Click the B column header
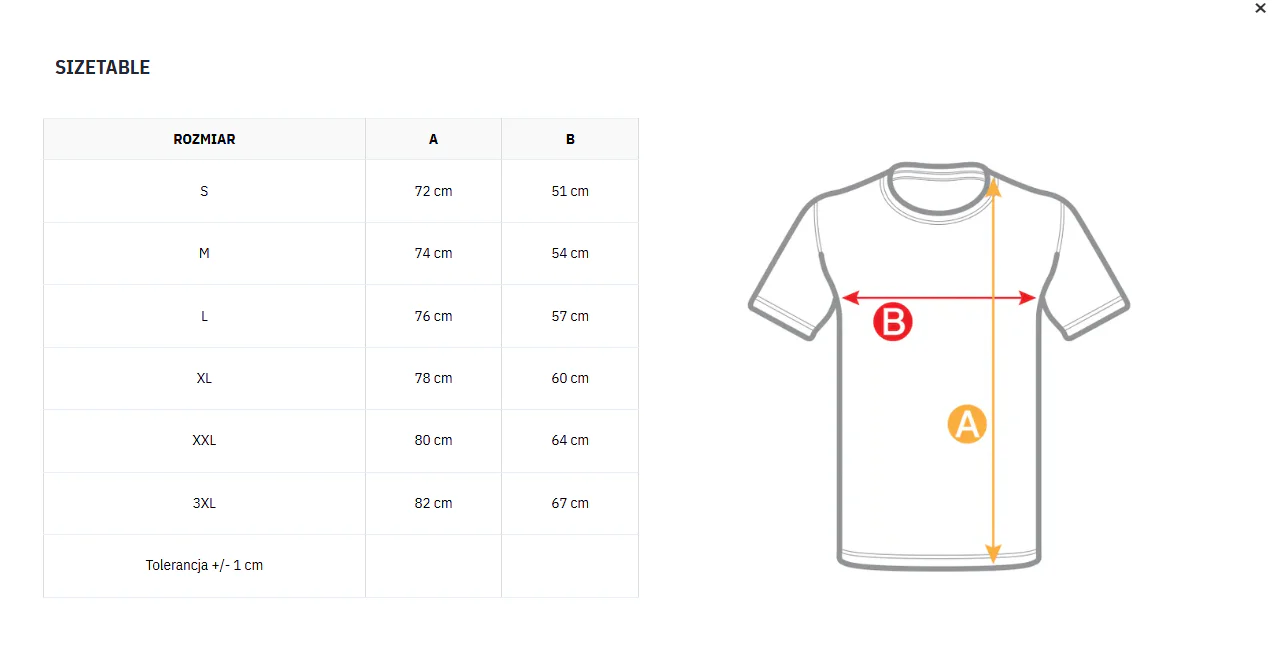This screenshot has height=671, width=1272. (x=570, y=139)
